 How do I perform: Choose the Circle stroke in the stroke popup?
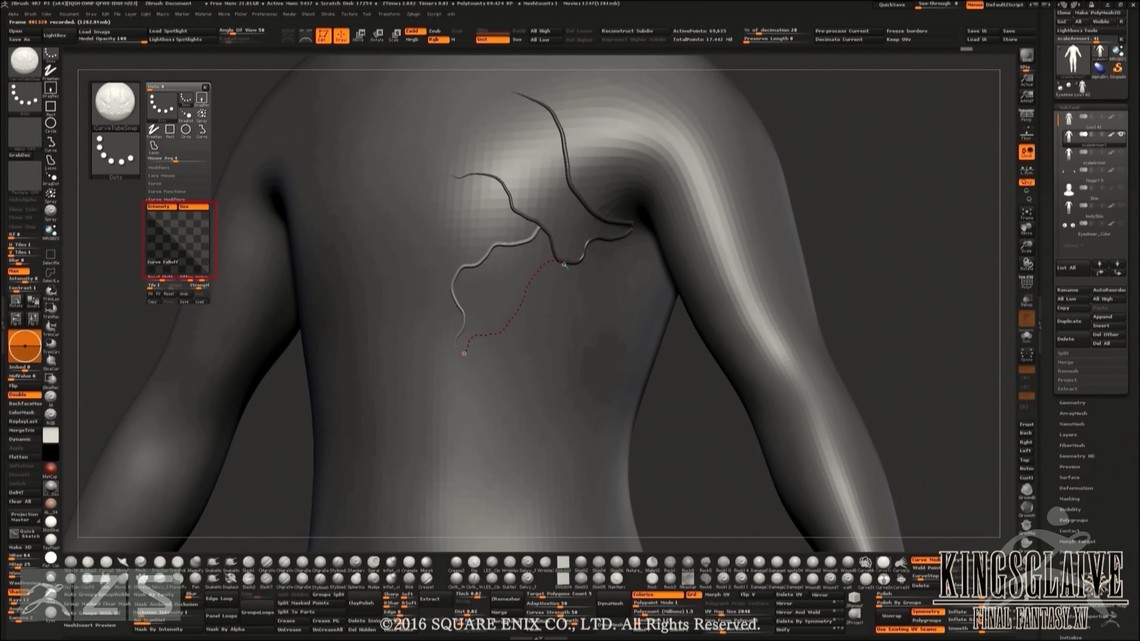pyautogui.click(x=186, y=130)
